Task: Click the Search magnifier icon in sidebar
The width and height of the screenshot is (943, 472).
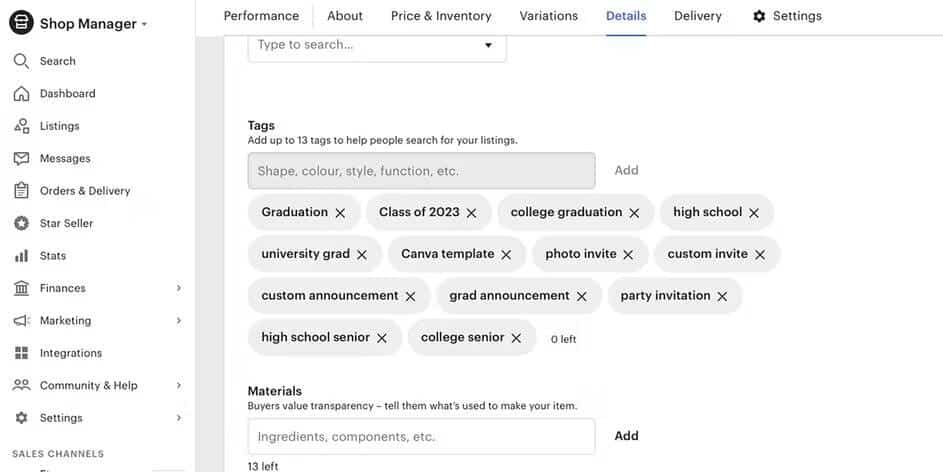Action: click(x=21, y=61)
